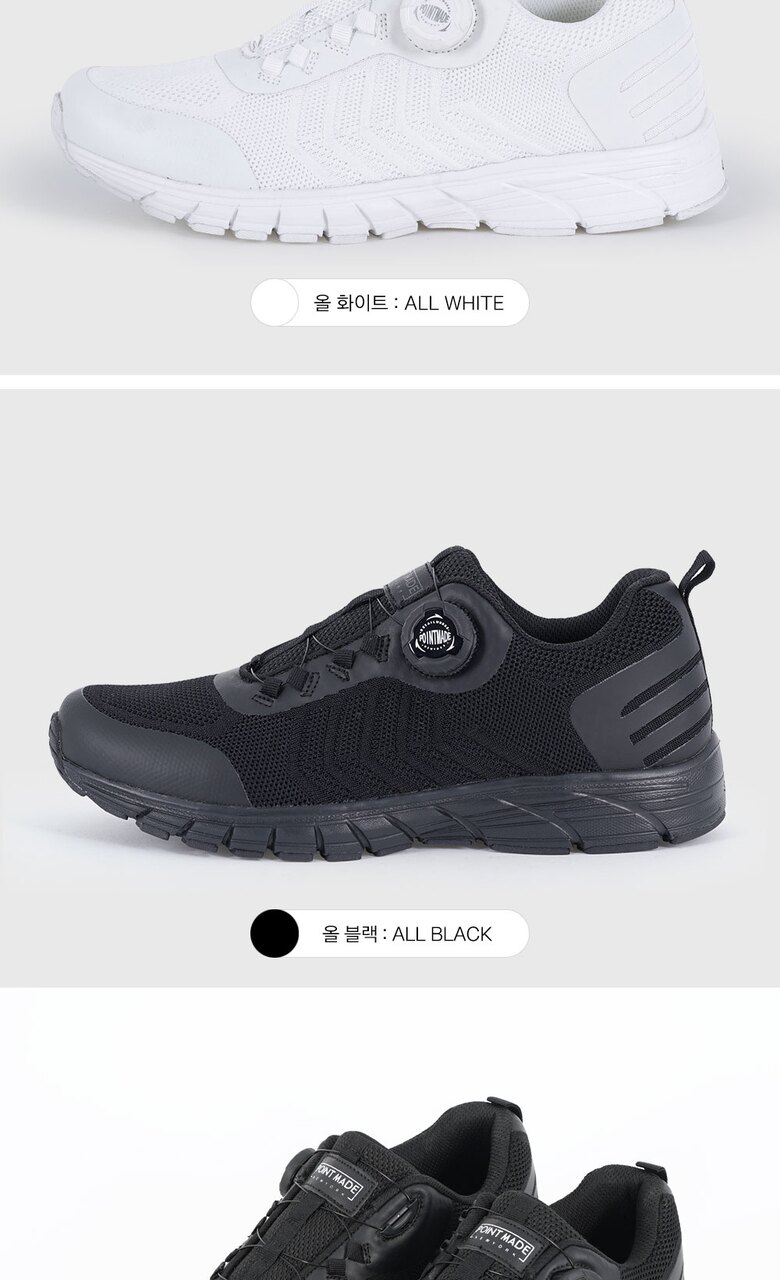Select the black color swatch circle
Screen dimensions: 780x1280
[275, 934]
